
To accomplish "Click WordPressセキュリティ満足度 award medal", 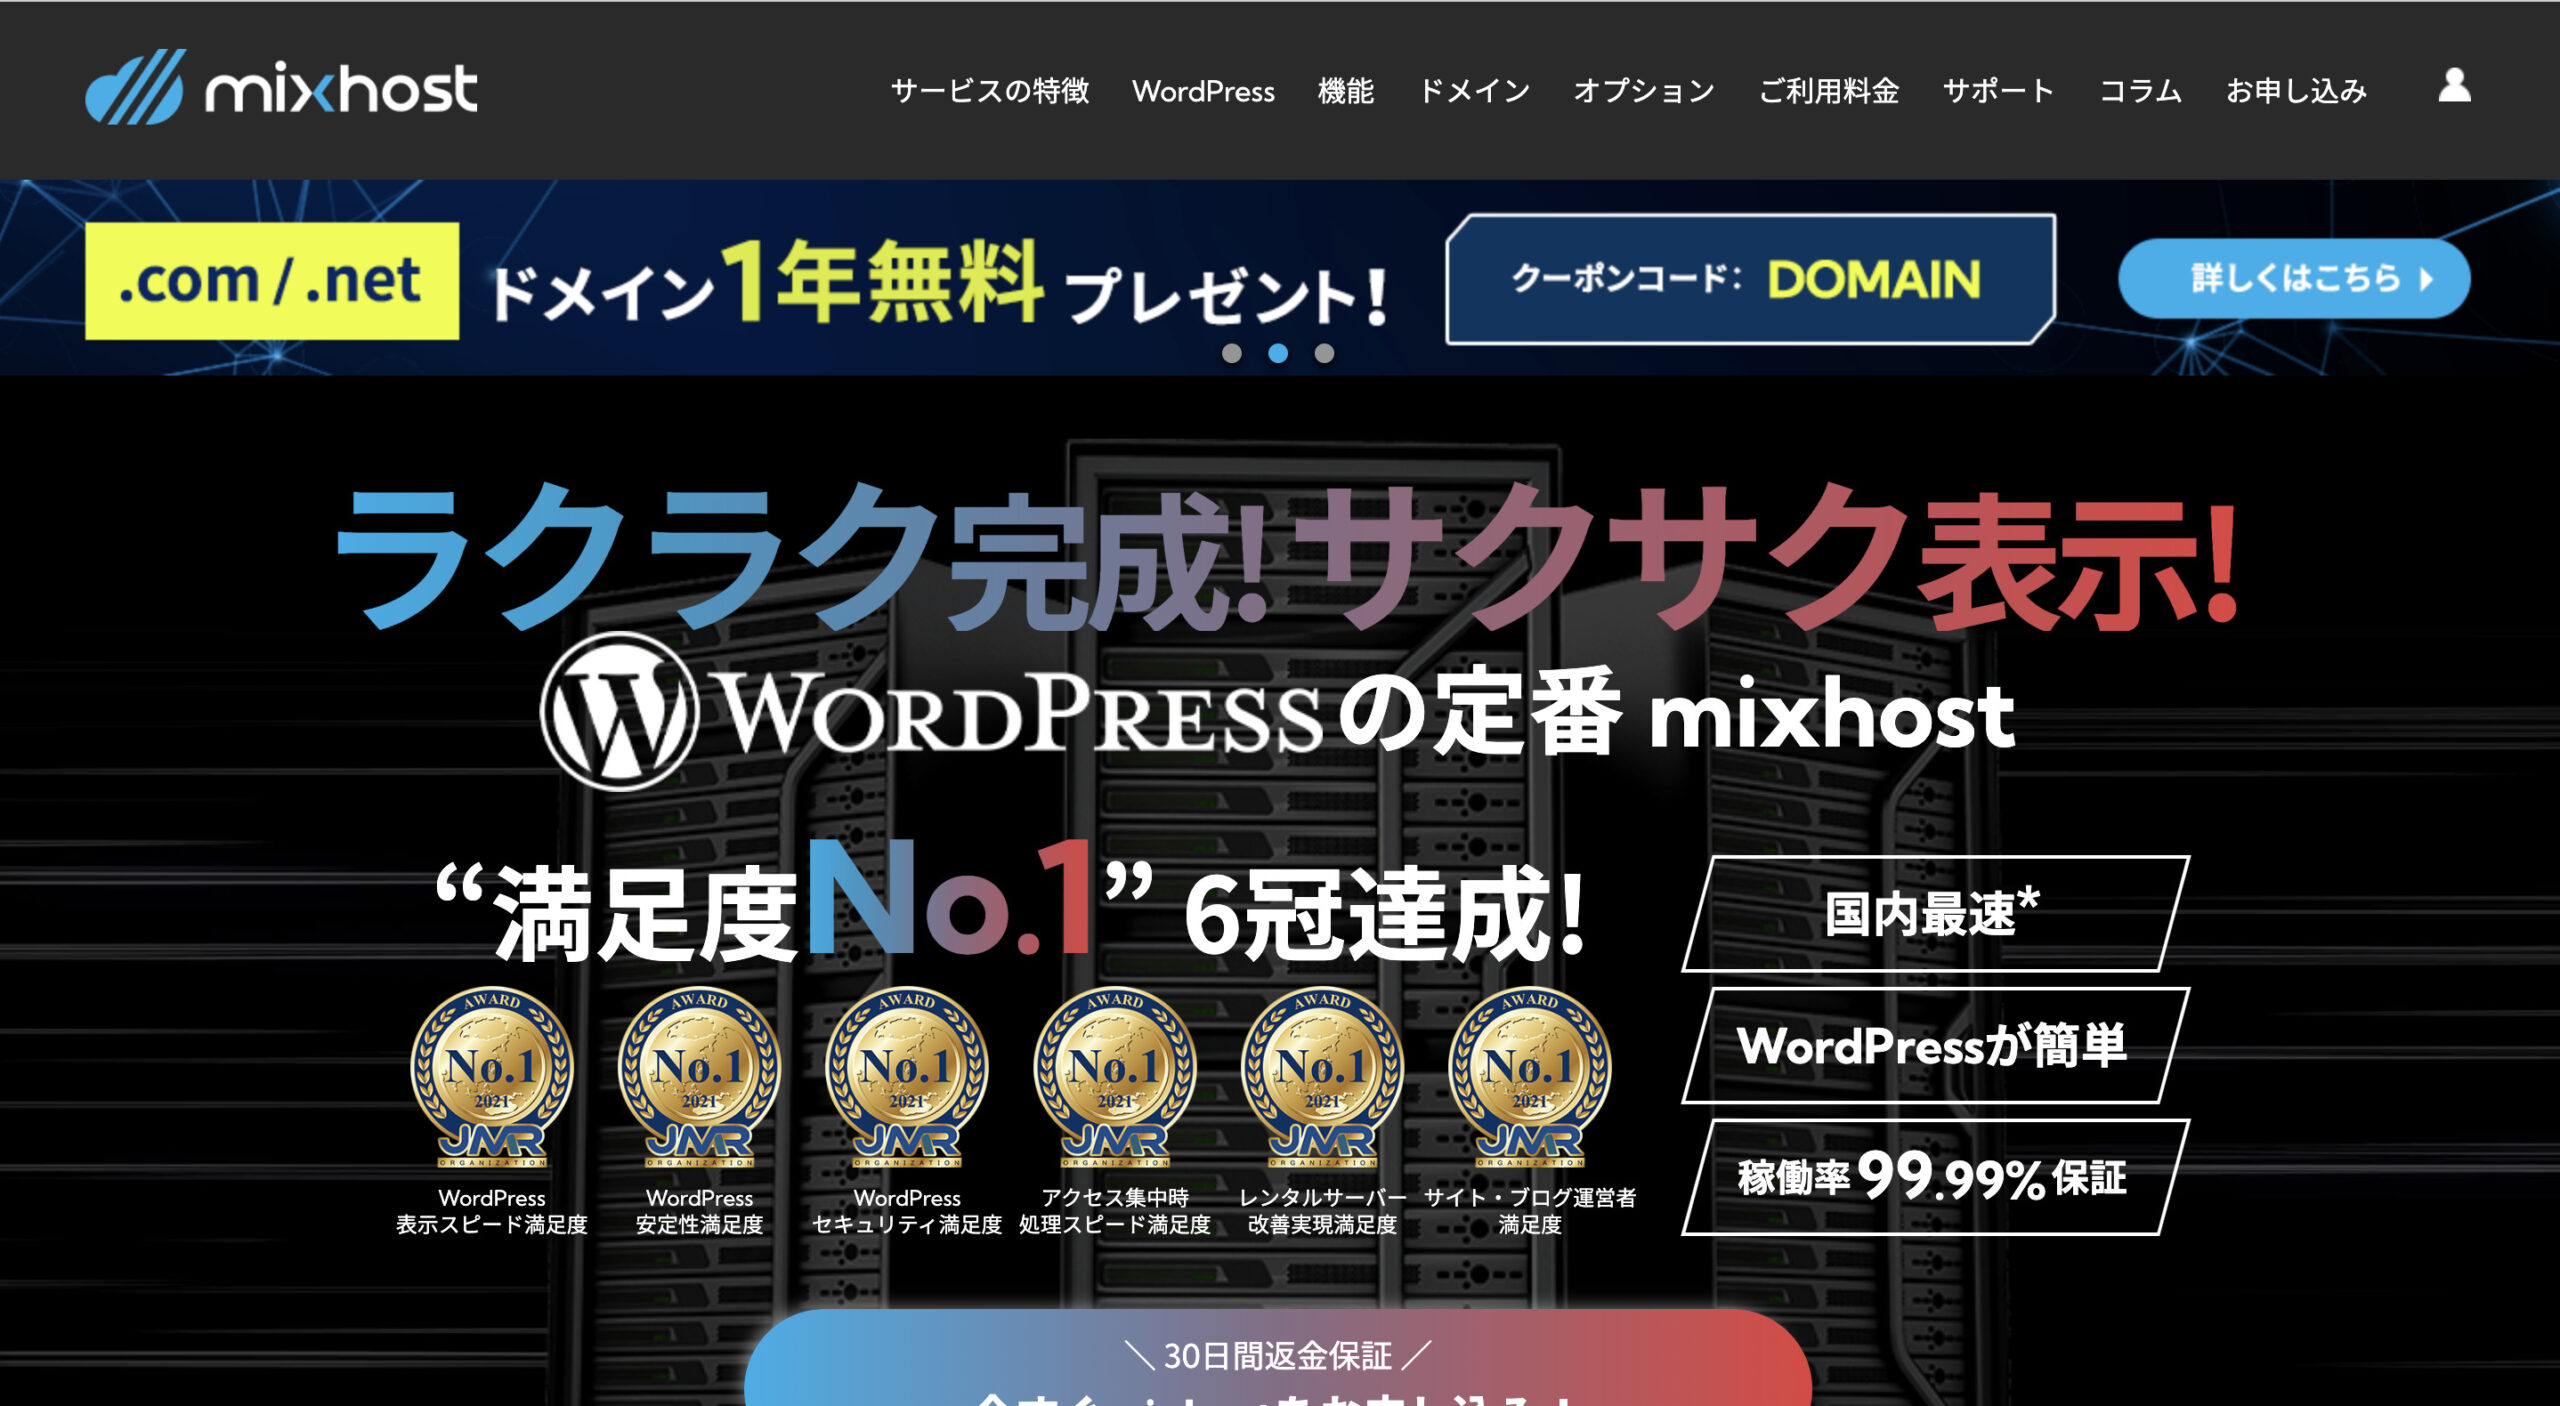I will [907, 1077].
